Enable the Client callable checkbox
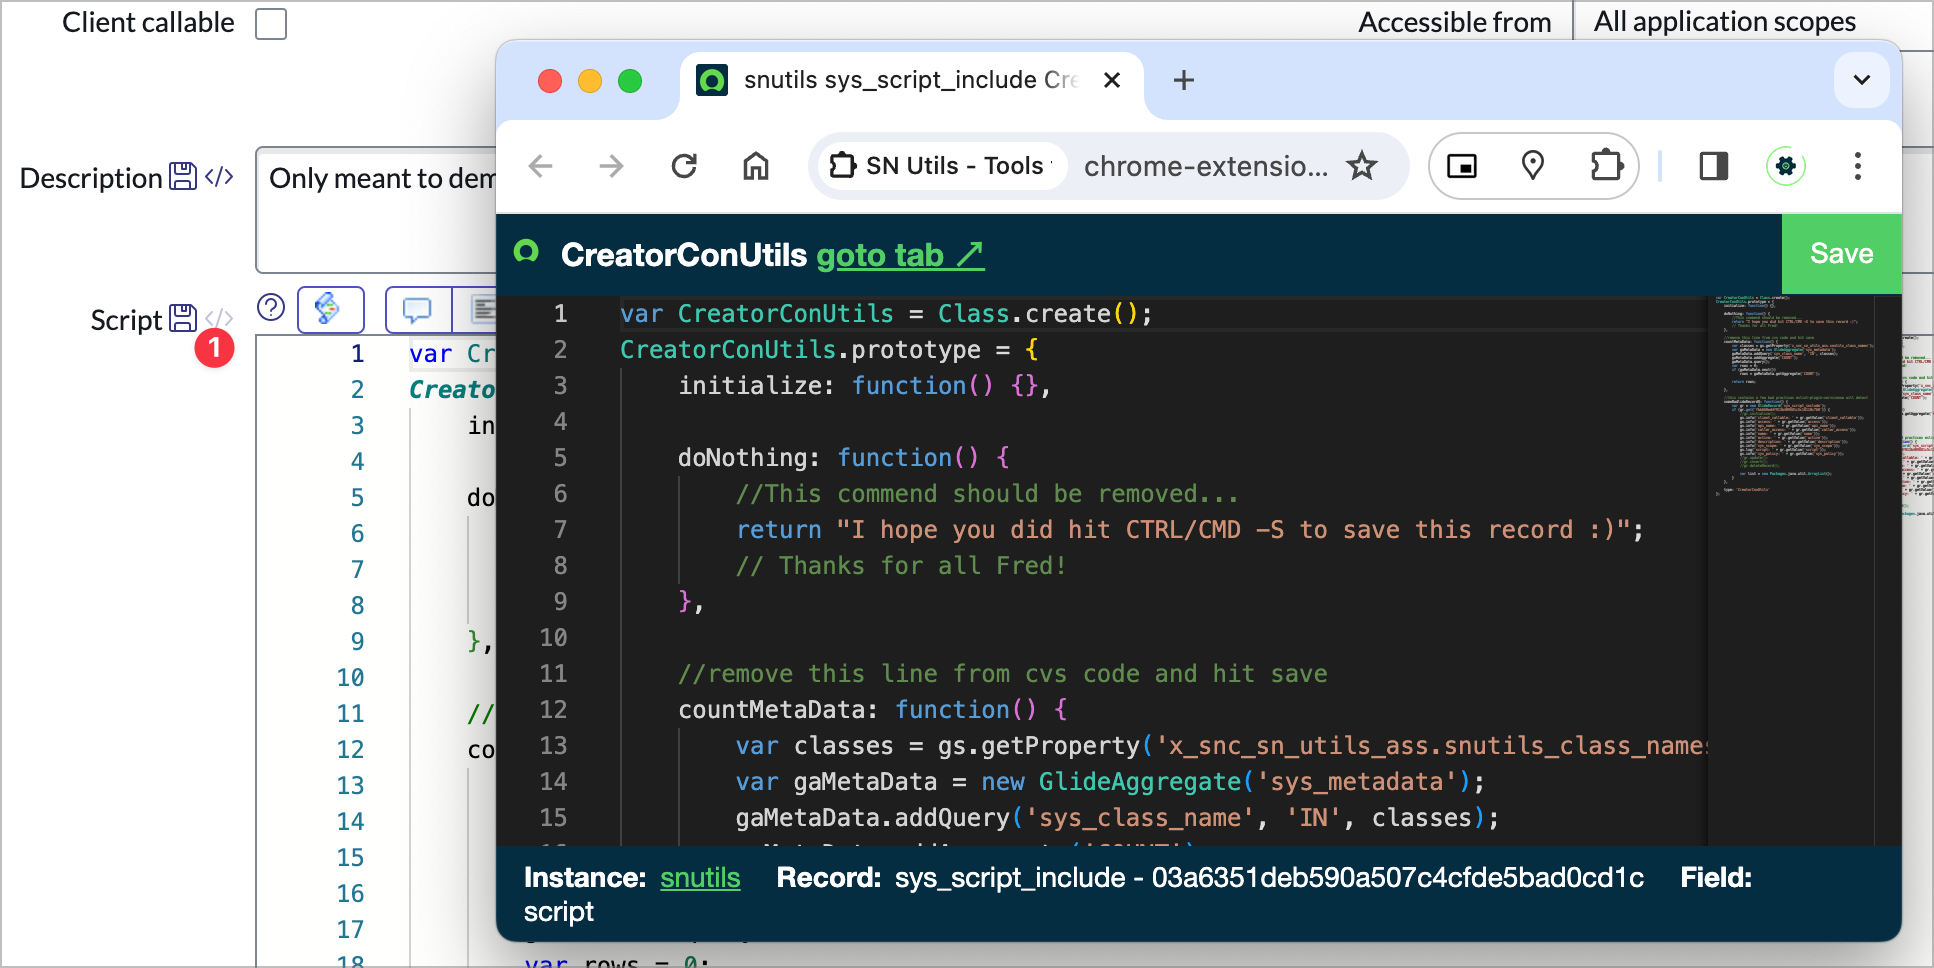The width and height of the screenshot is (1934, 968). 271,23
